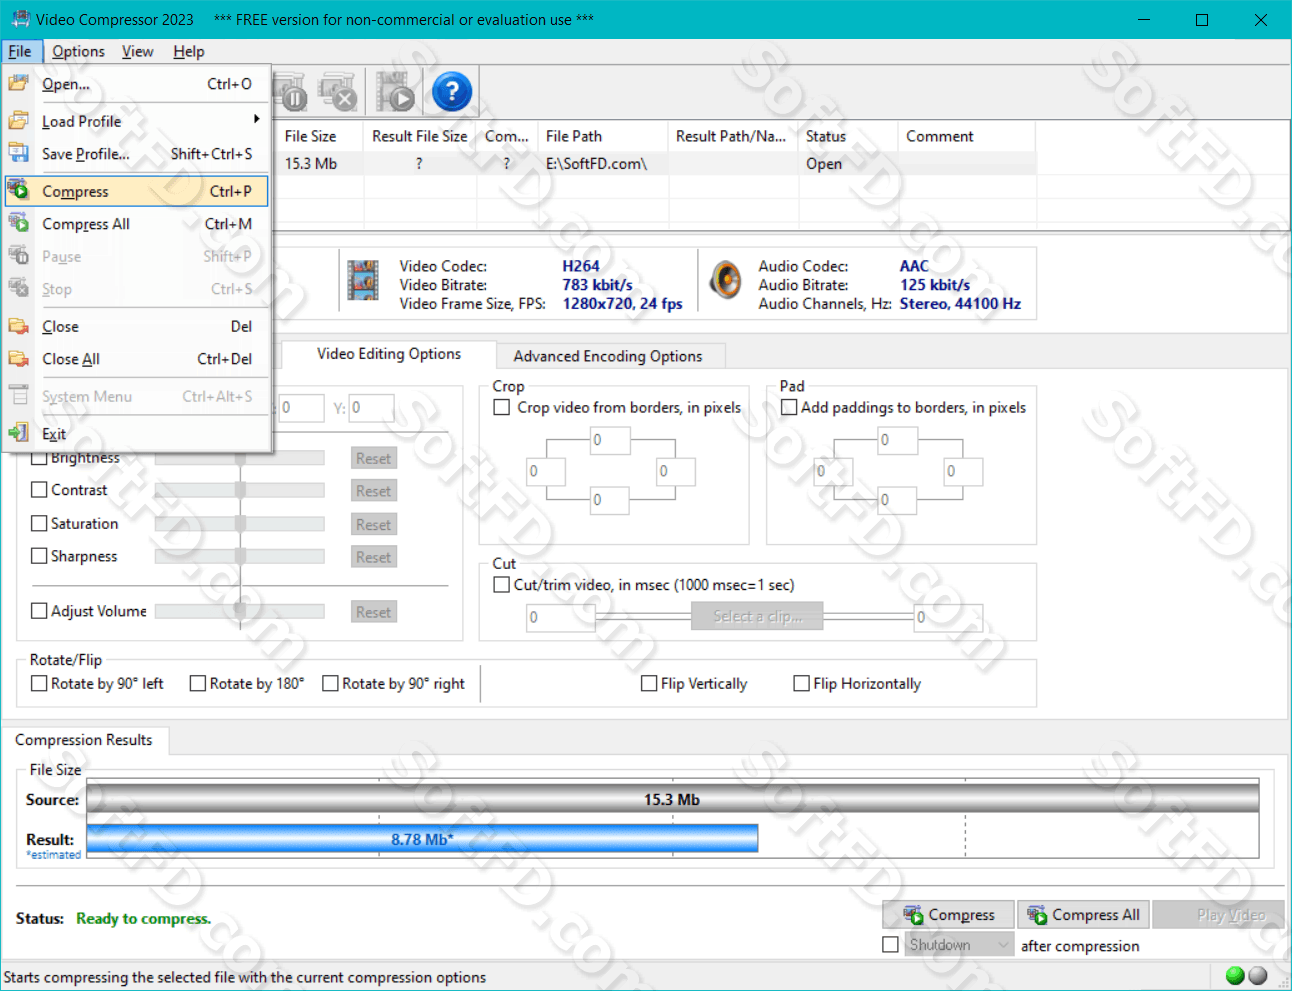This screenshot has height=991, width=1292.
Task: Check Rotate by 90° right
Action: [x=330, y=683]
